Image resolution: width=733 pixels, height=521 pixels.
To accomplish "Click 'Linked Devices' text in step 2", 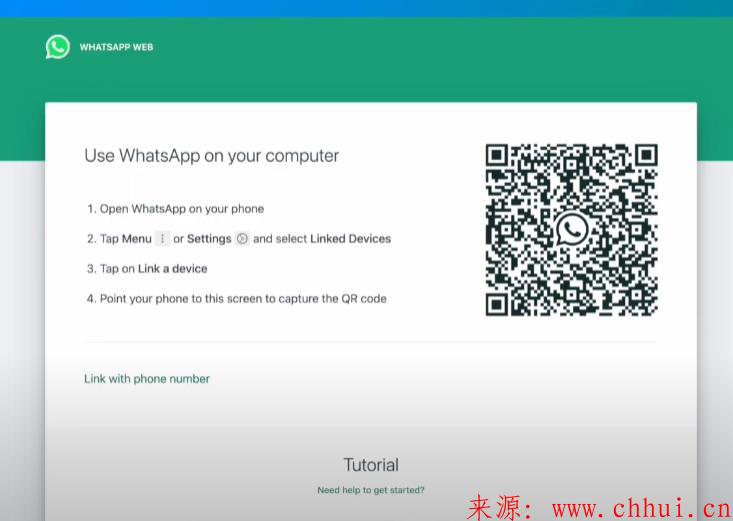I will coord(351,239).
